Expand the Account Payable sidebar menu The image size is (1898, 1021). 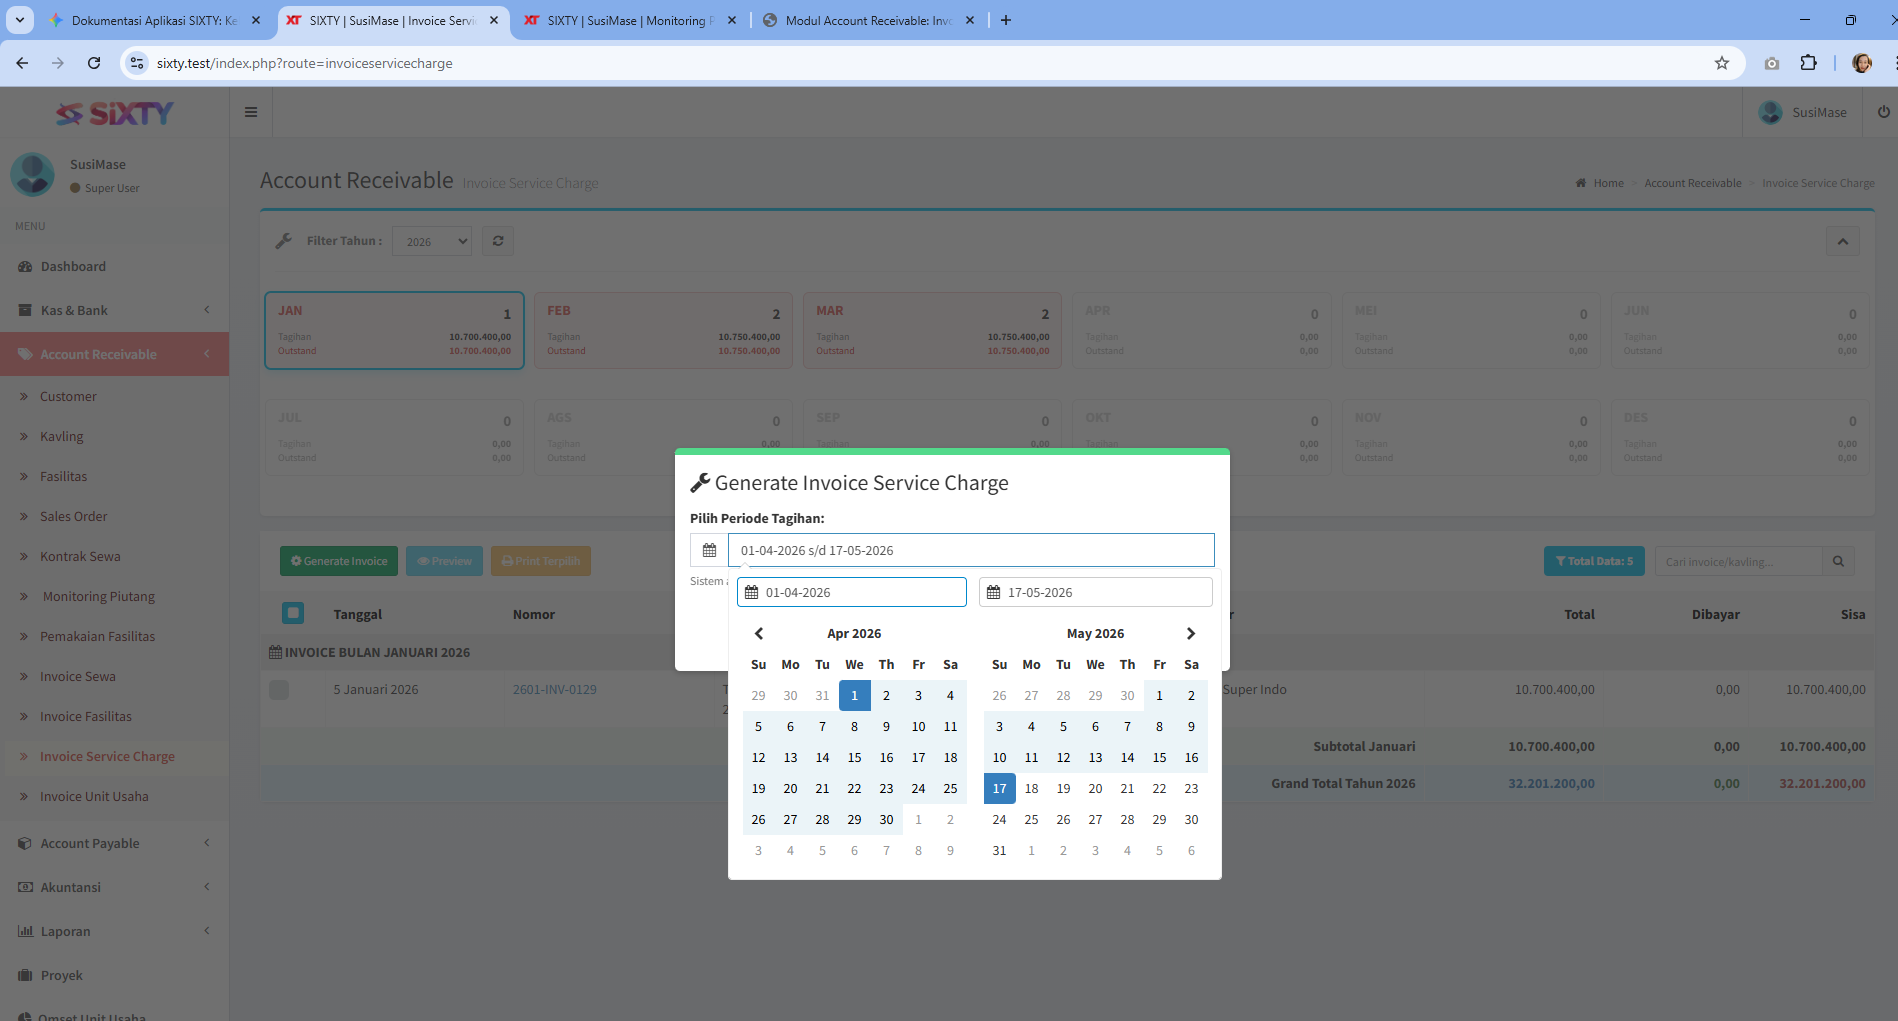pyautogui.click(x=114, y=843)
